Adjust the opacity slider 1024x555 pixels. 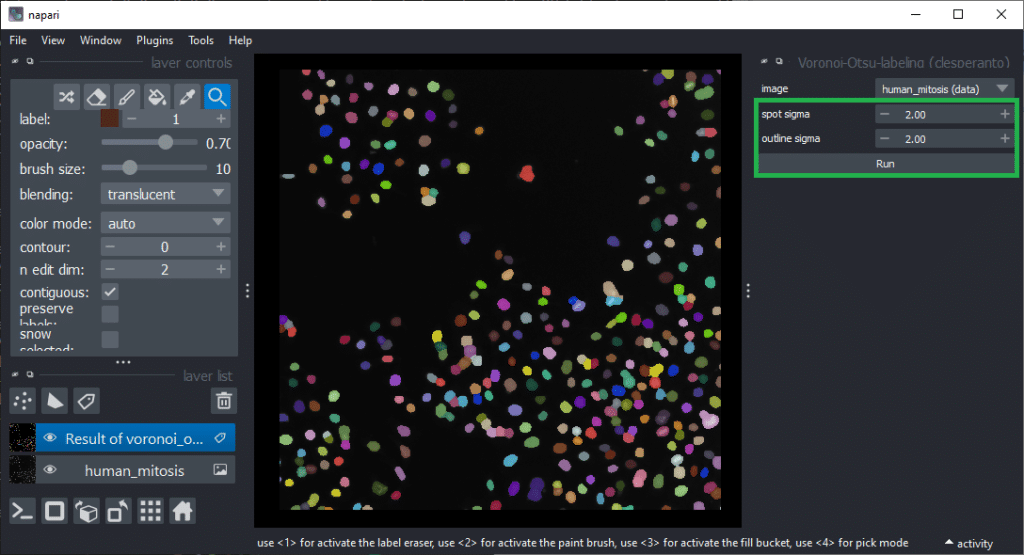[165, 143]
